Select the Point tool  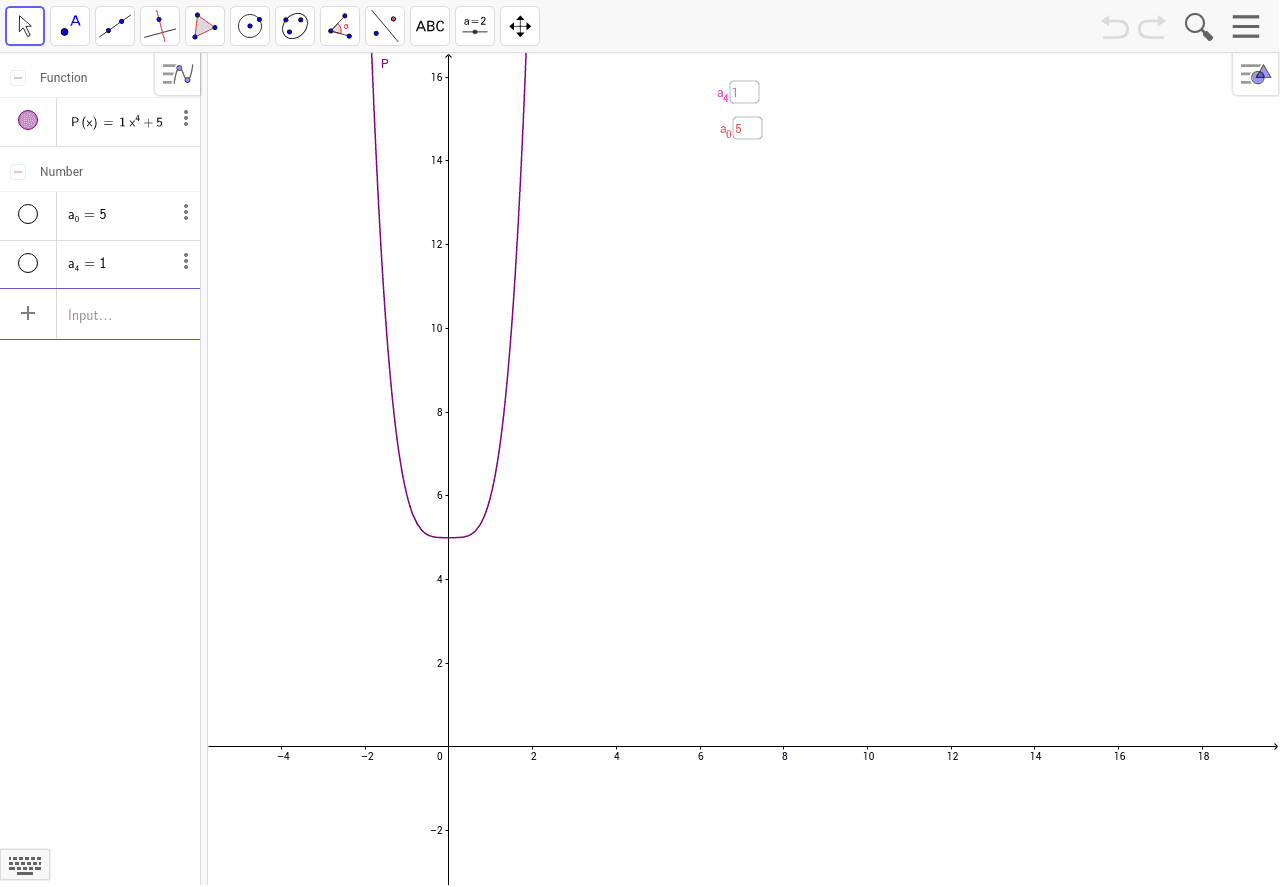70,26
